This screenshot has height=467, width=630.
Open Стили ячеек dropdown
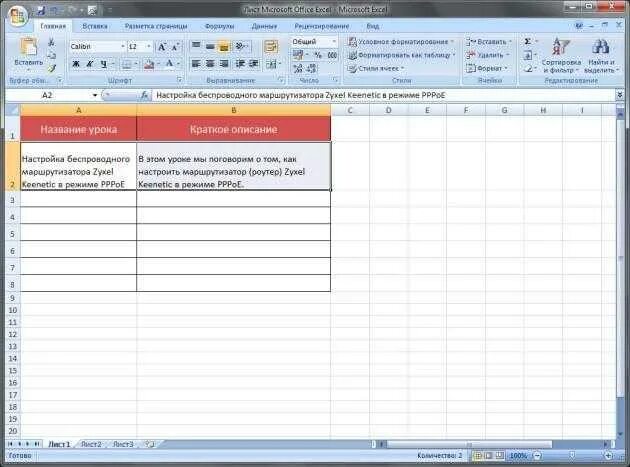(x=376, y=68)
